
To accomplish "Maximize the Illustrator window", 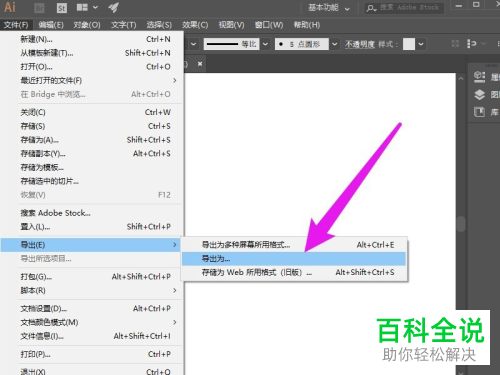I will click(x=476, y=5).
